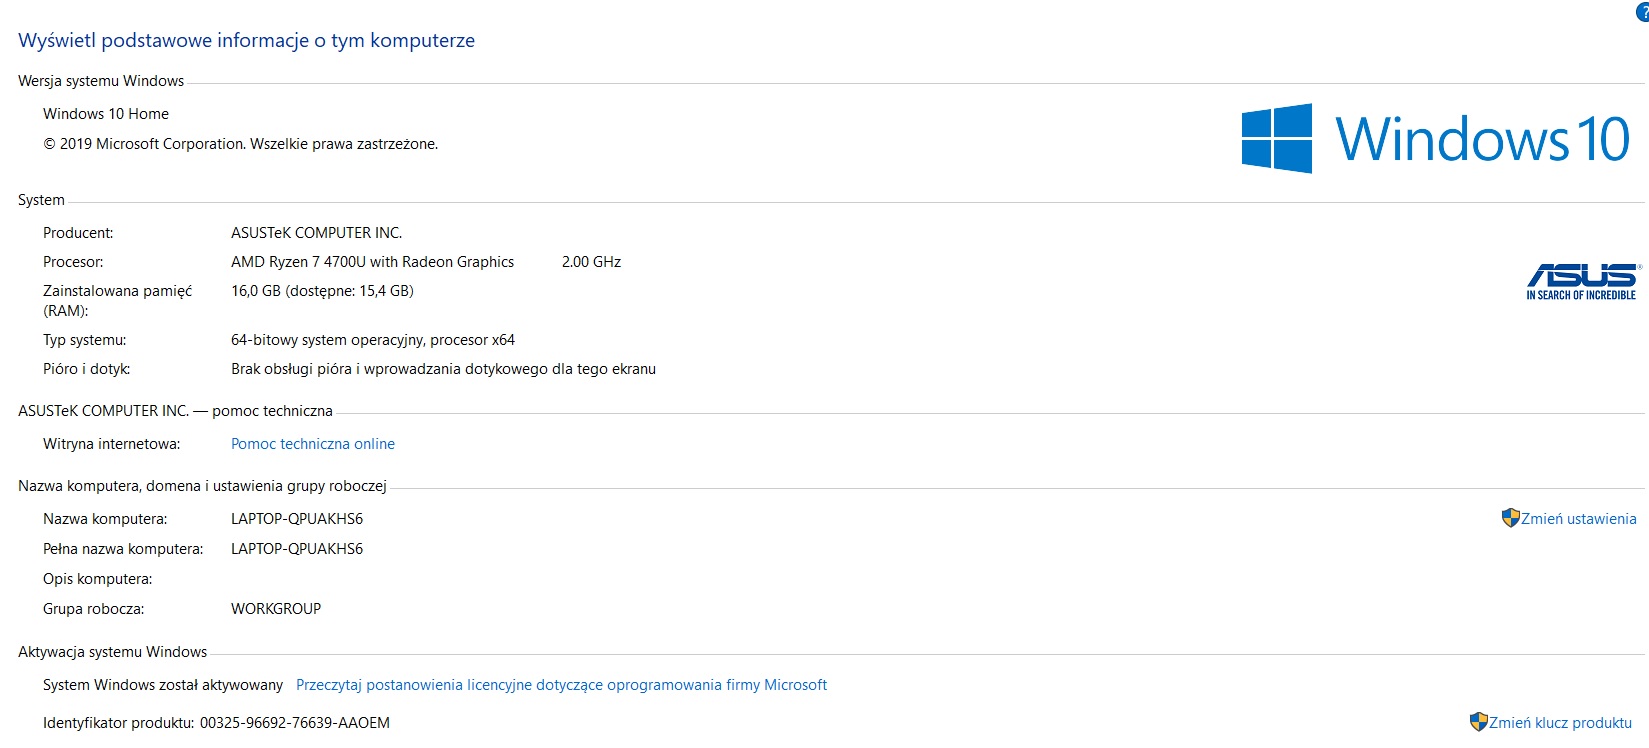This screenshot has height=748, width=1649.
Task: Select product ID 00325-96692-76639-AAOEM
Action: [x=295, y=723]
